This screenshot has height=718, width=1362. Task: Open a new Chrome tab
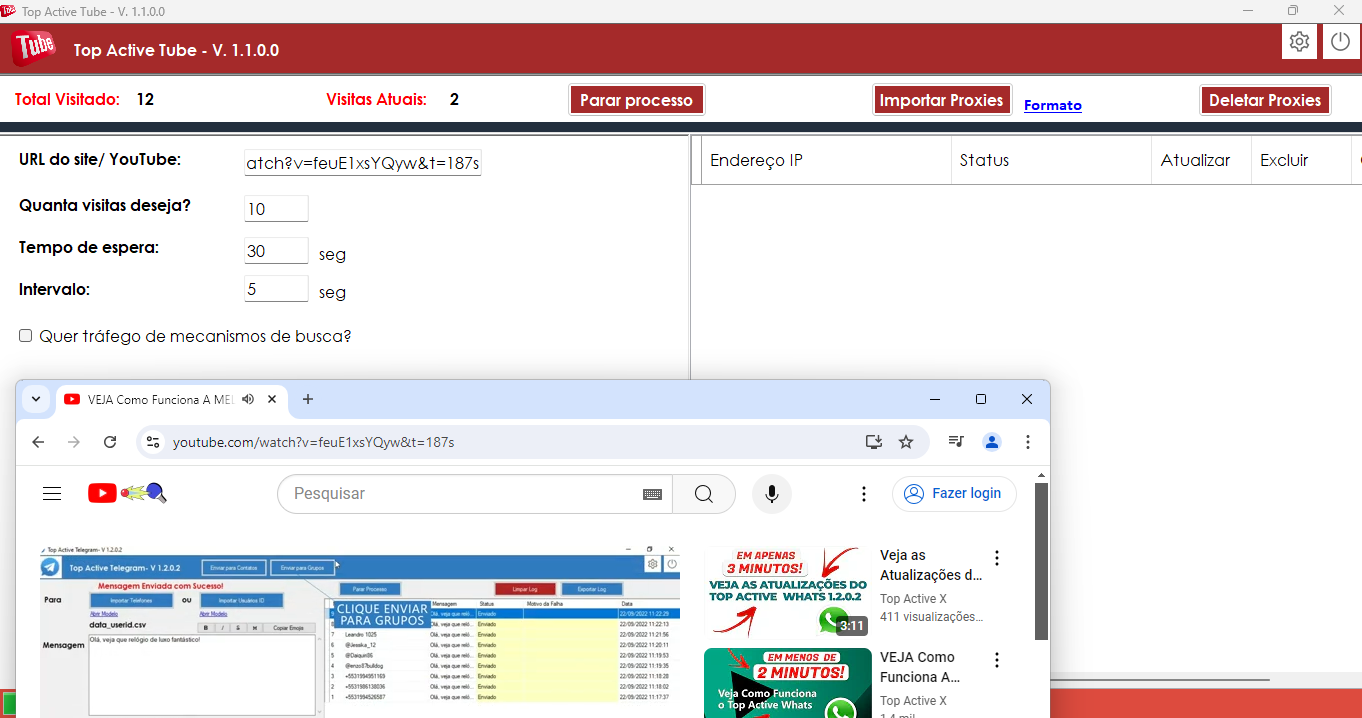tap(308, 399)
